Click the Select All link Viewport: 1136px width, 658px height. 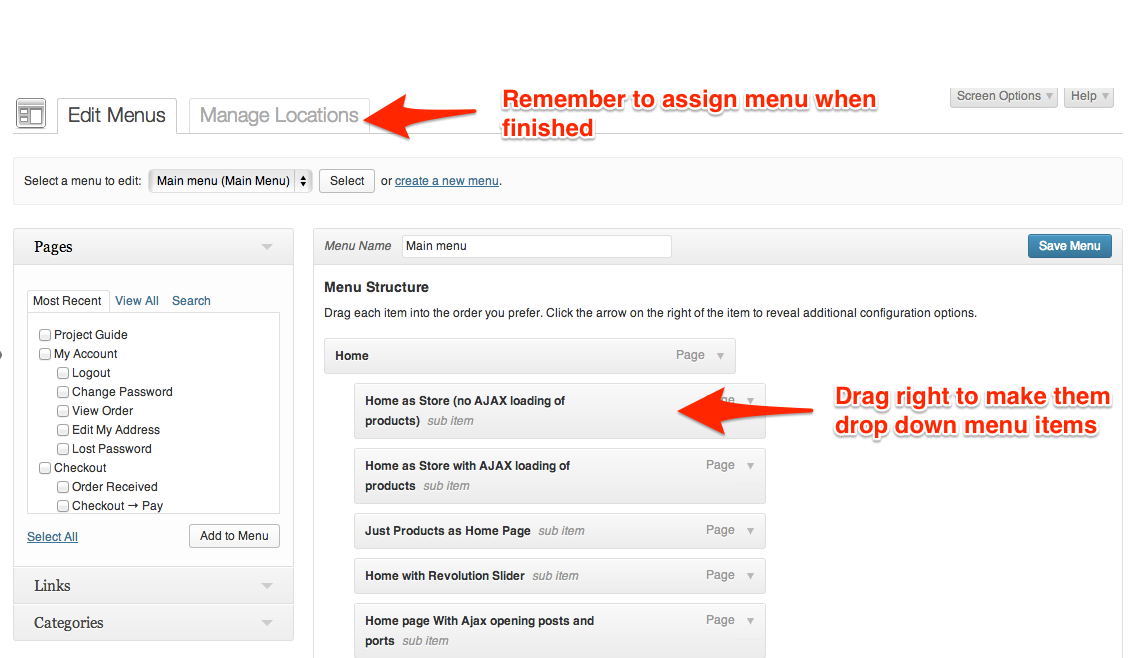coord(52,537)
